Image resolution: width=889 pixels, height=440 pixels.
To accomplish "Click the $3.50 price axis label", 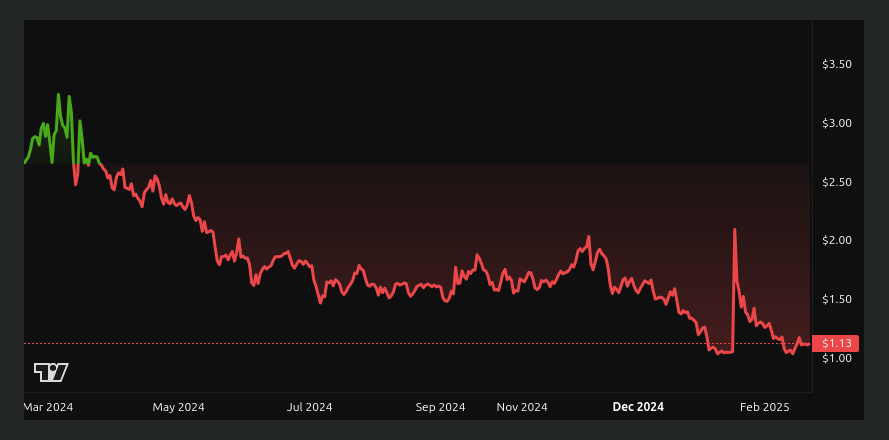I will coord(837,65).
